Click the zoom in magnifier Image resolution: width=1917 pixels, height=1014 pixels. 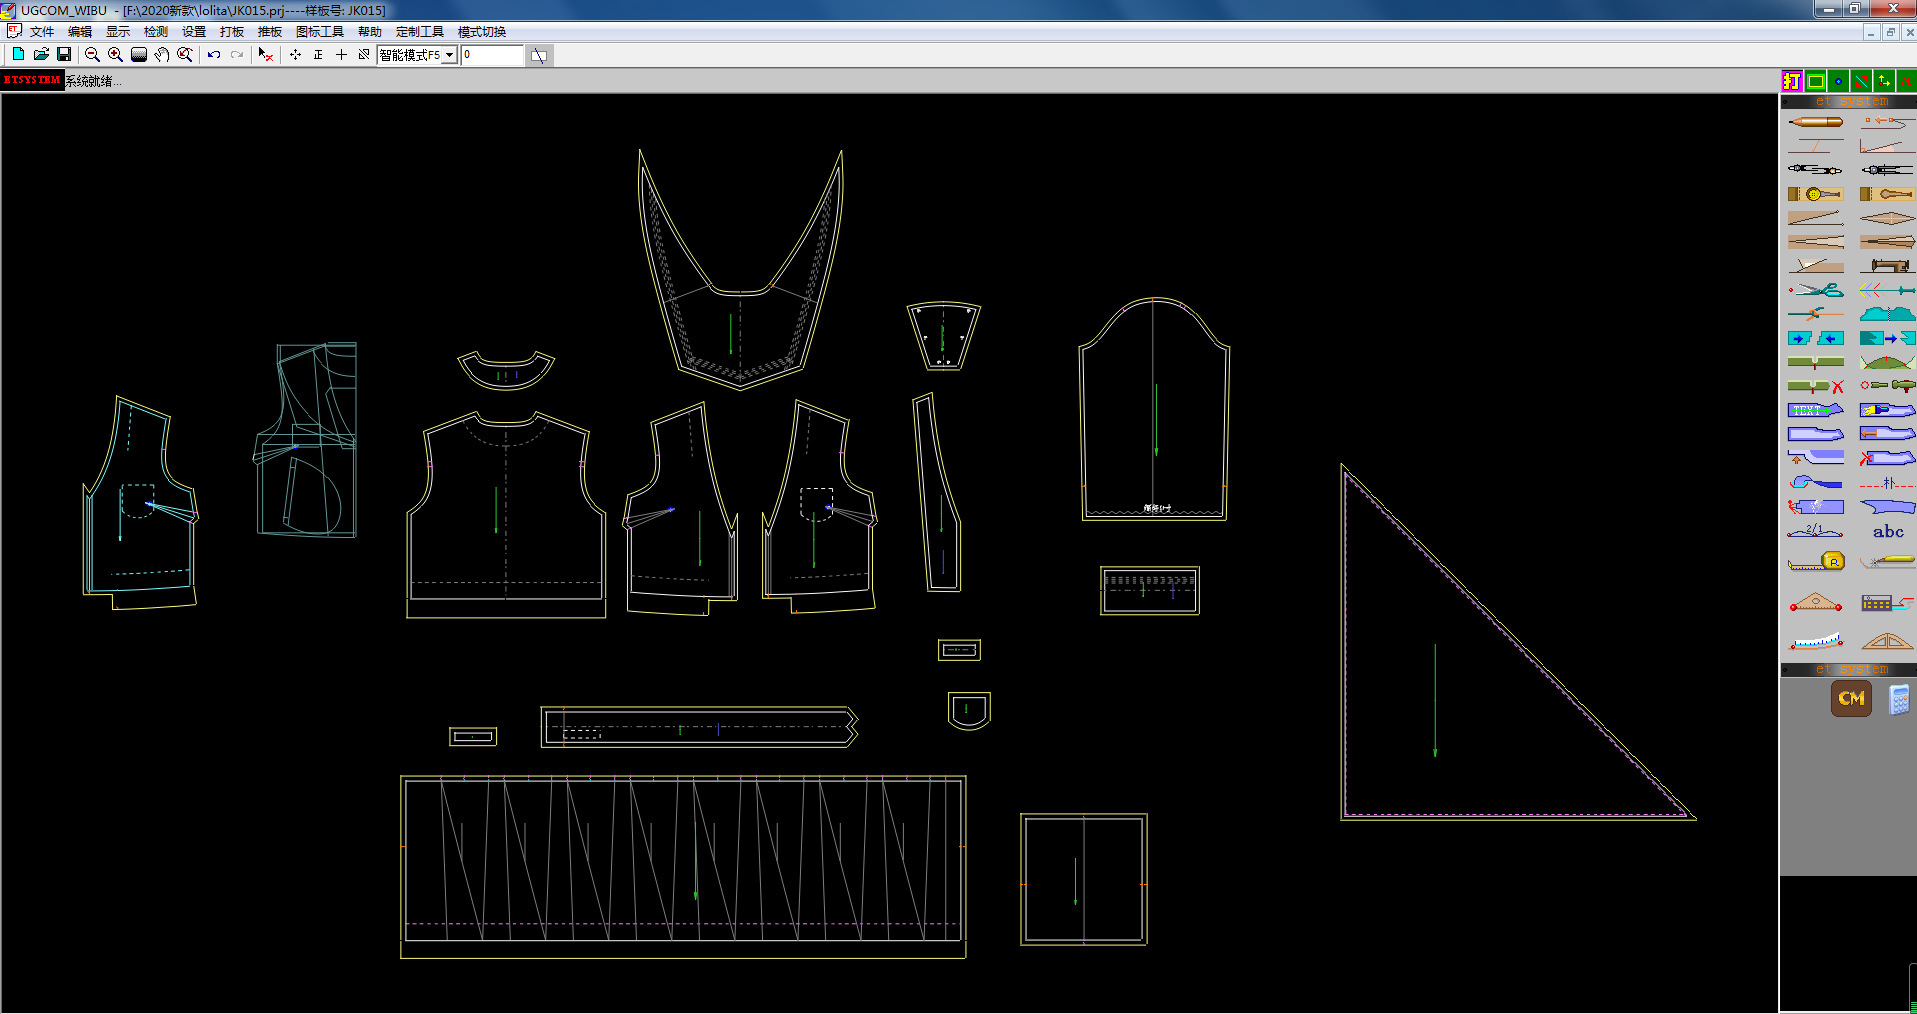click(115, 55)
